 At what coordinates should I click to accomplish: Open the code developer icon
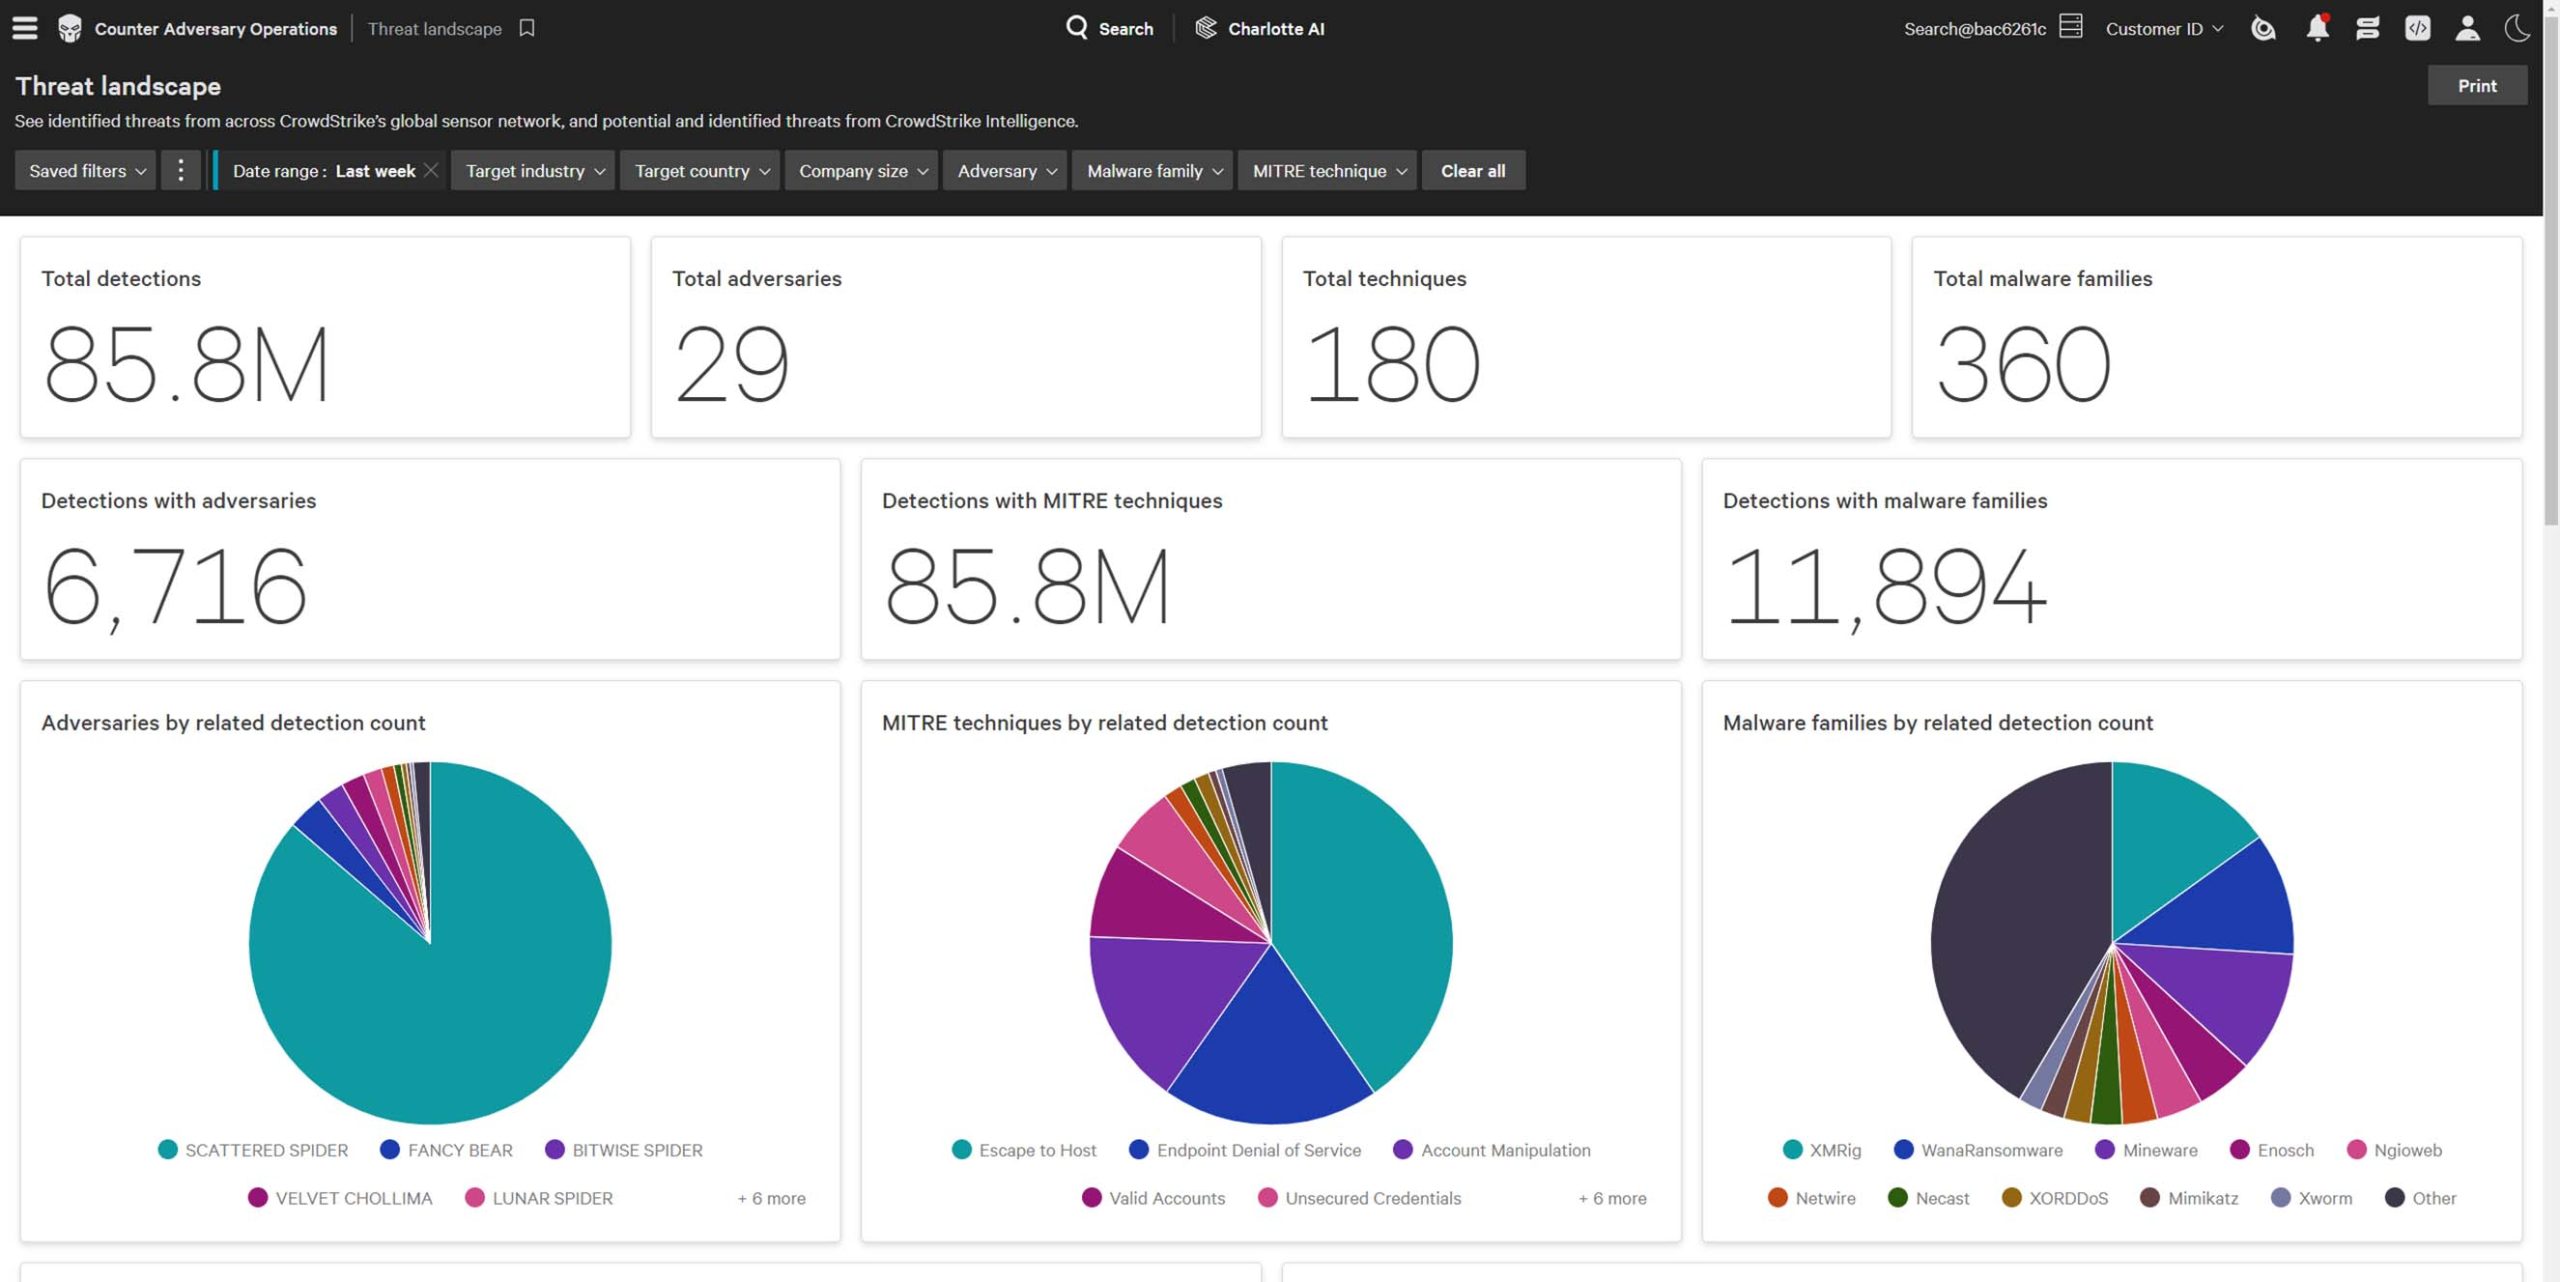[x=2417, y=28]
